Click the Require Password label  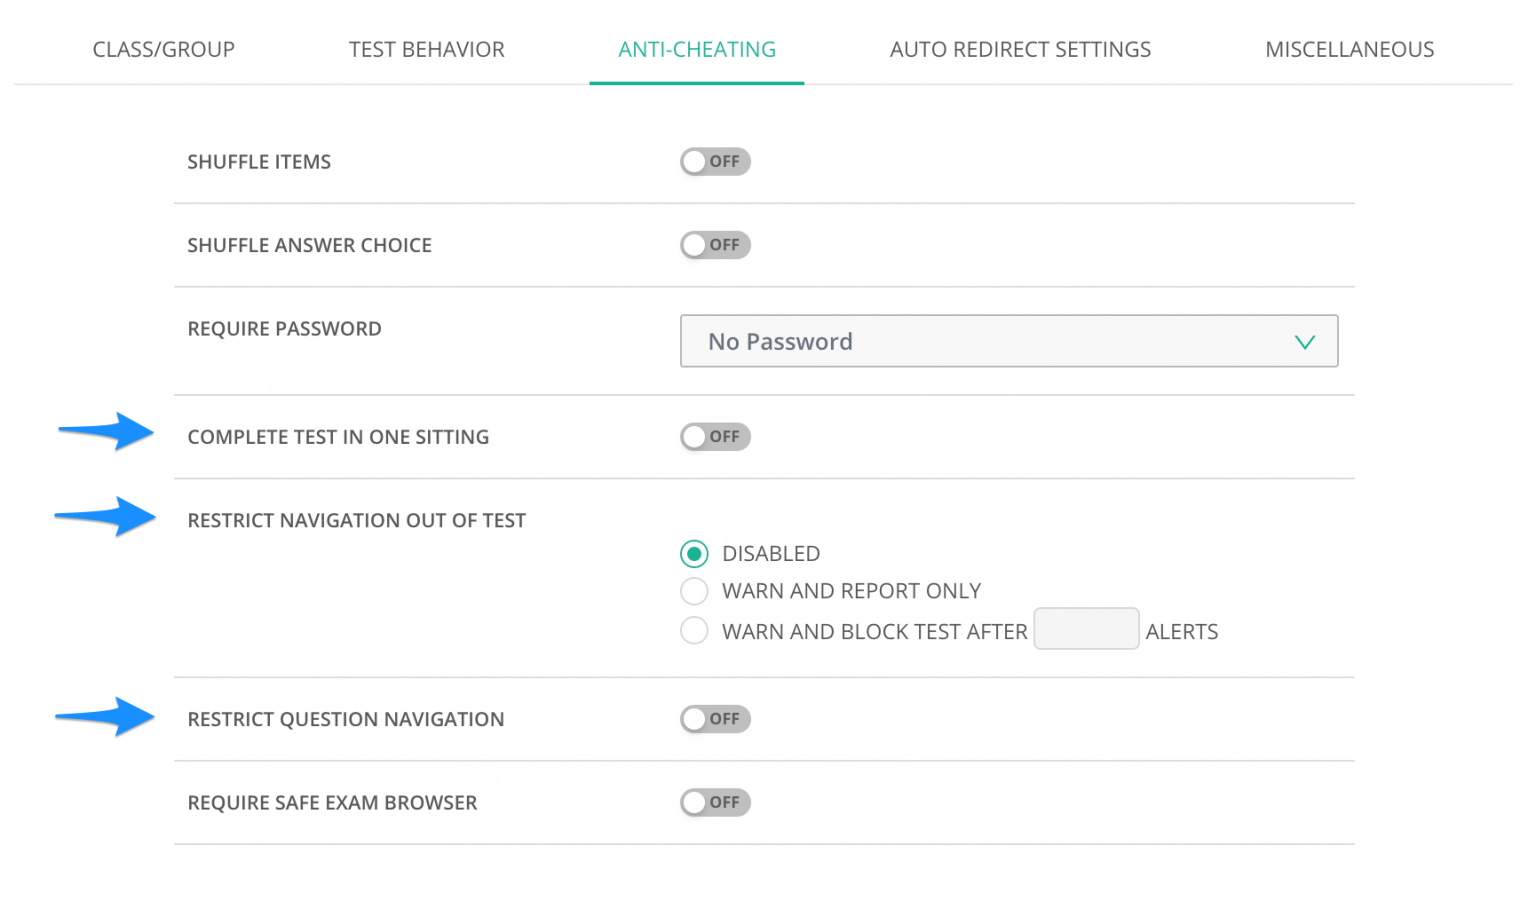tap(285, 329)
